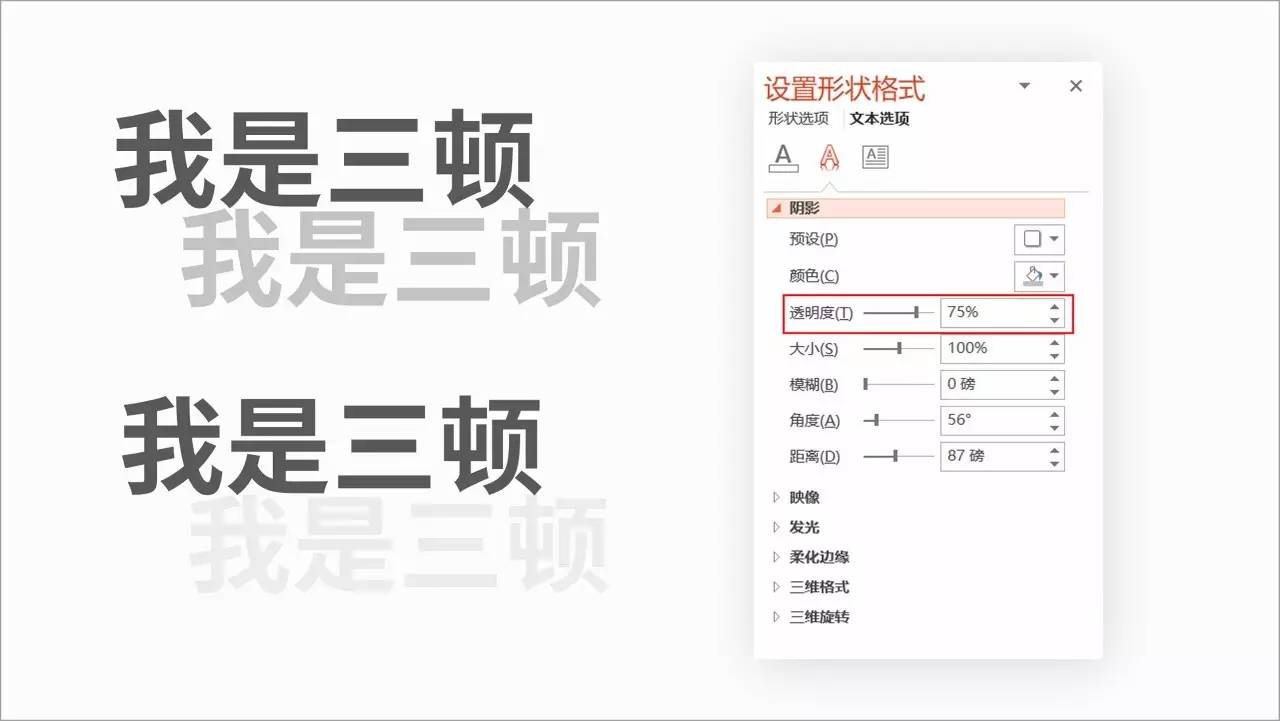Viewport: 1280px width, 721px height.
Task: Open the 预设 shadow preset dropdown
Action: pos(1040,240)
